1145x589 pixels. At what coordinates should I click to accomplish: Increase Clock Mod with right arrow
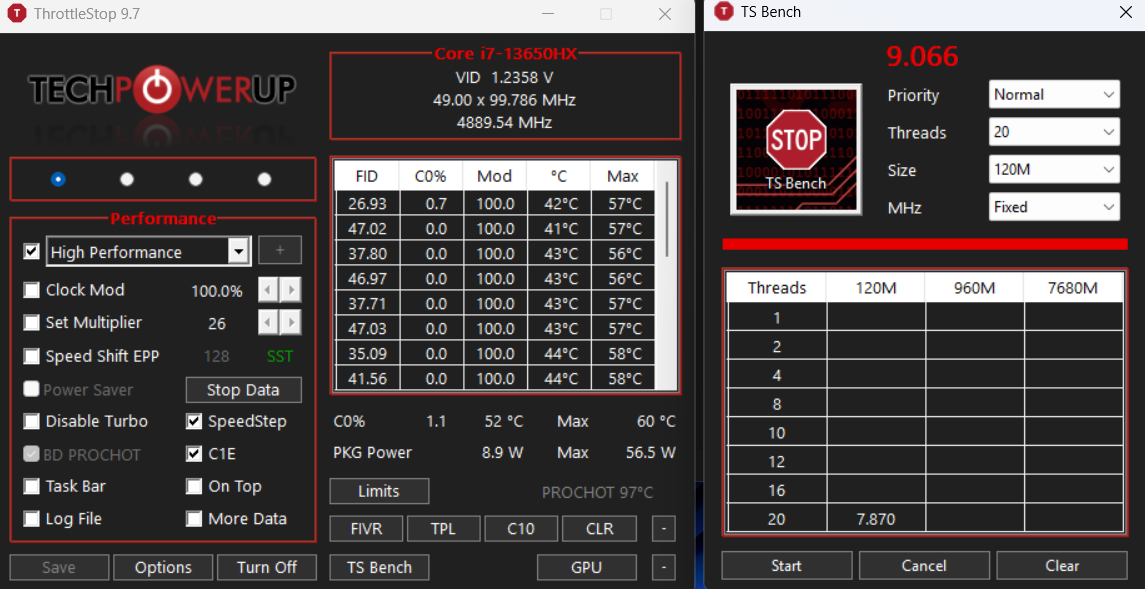pos(291,290)
